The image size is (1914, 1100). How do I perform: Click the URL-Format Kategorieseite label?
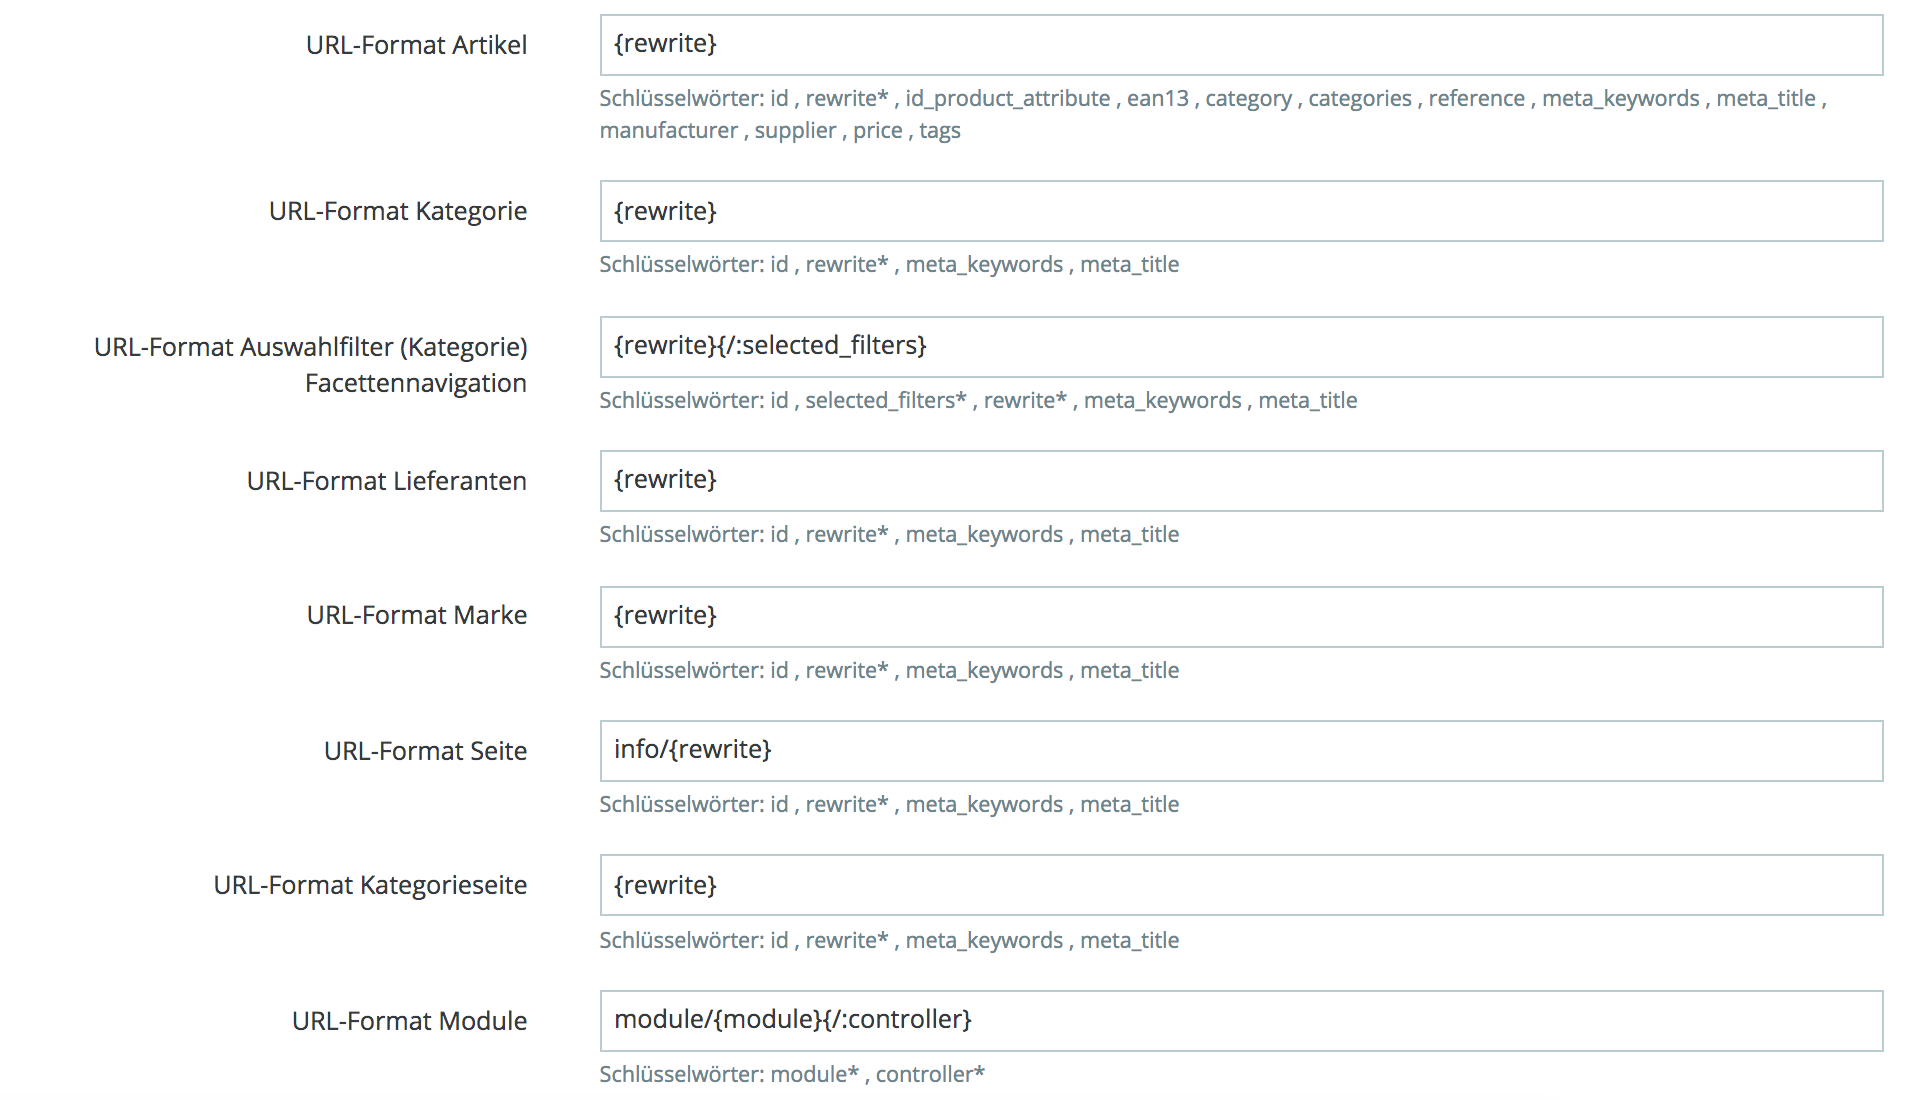tap(370, 885)
